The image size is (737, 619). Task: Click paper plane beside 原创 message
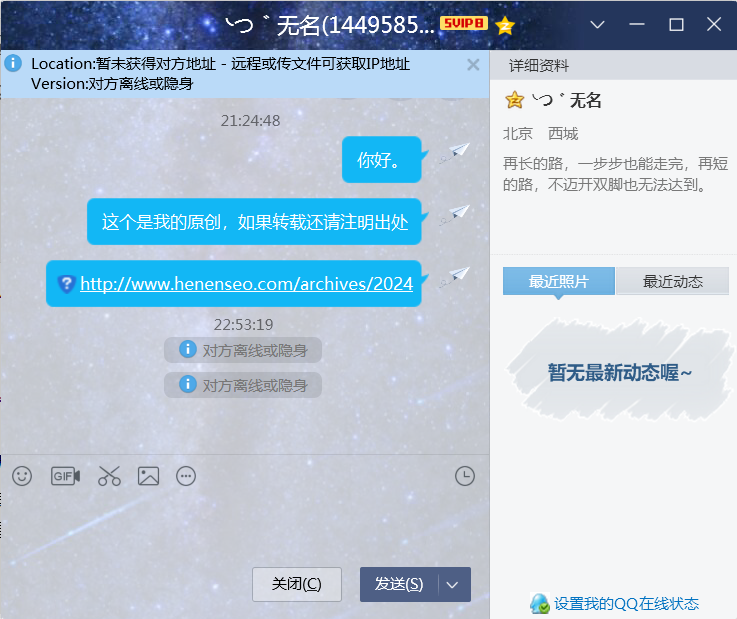click(x=455, y=214)
